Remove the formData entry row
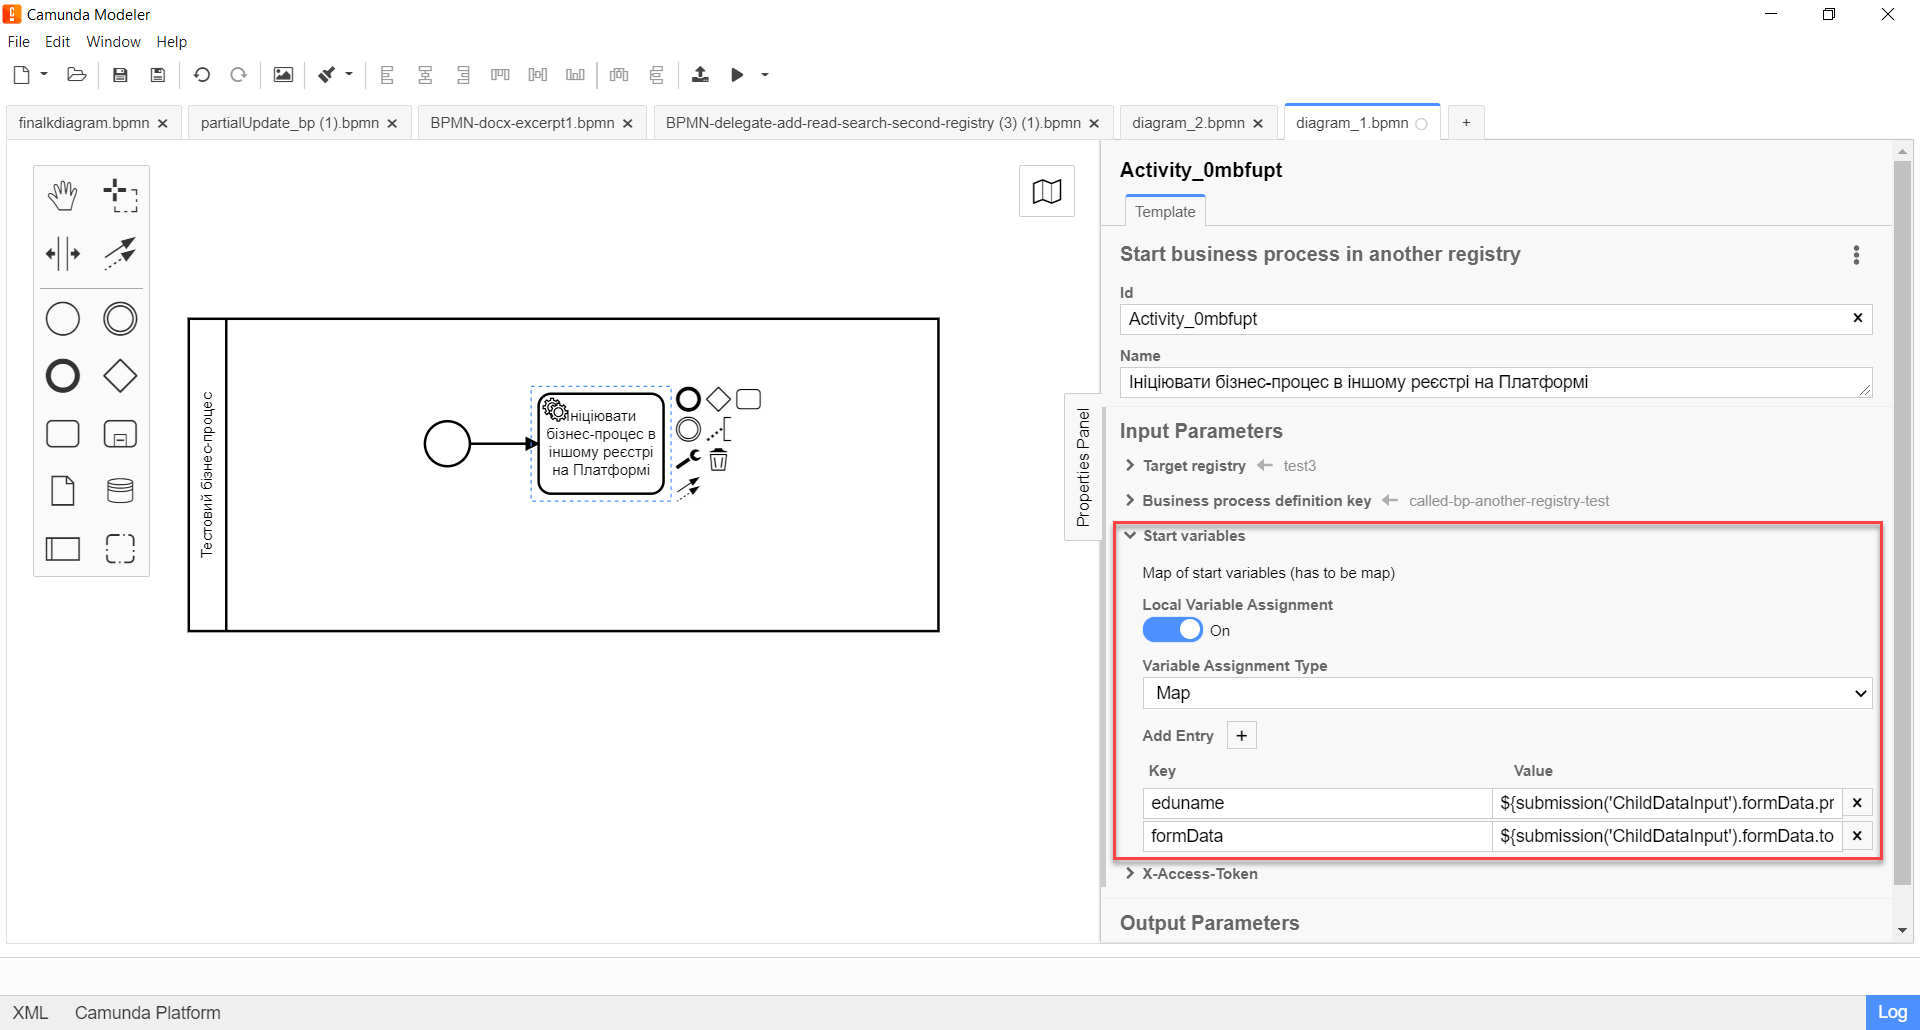The image size is (1920, 1030). 1857,836
